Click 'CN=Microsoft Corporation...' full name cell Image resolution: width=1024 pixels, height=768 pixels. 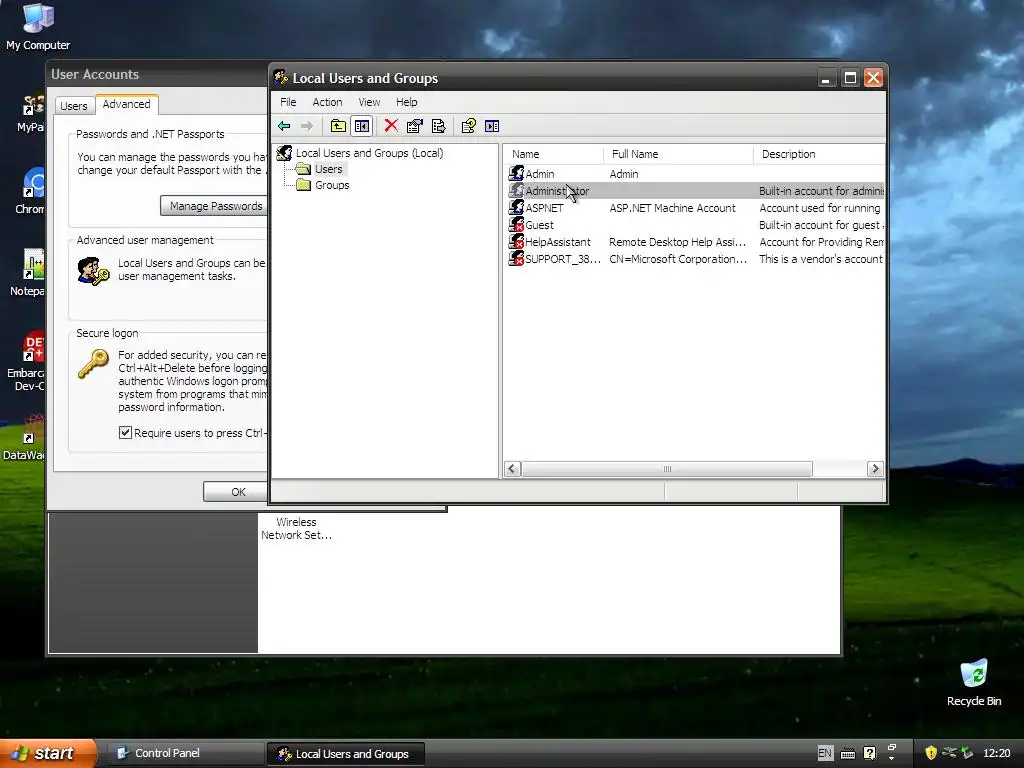[x=678, y=259]
